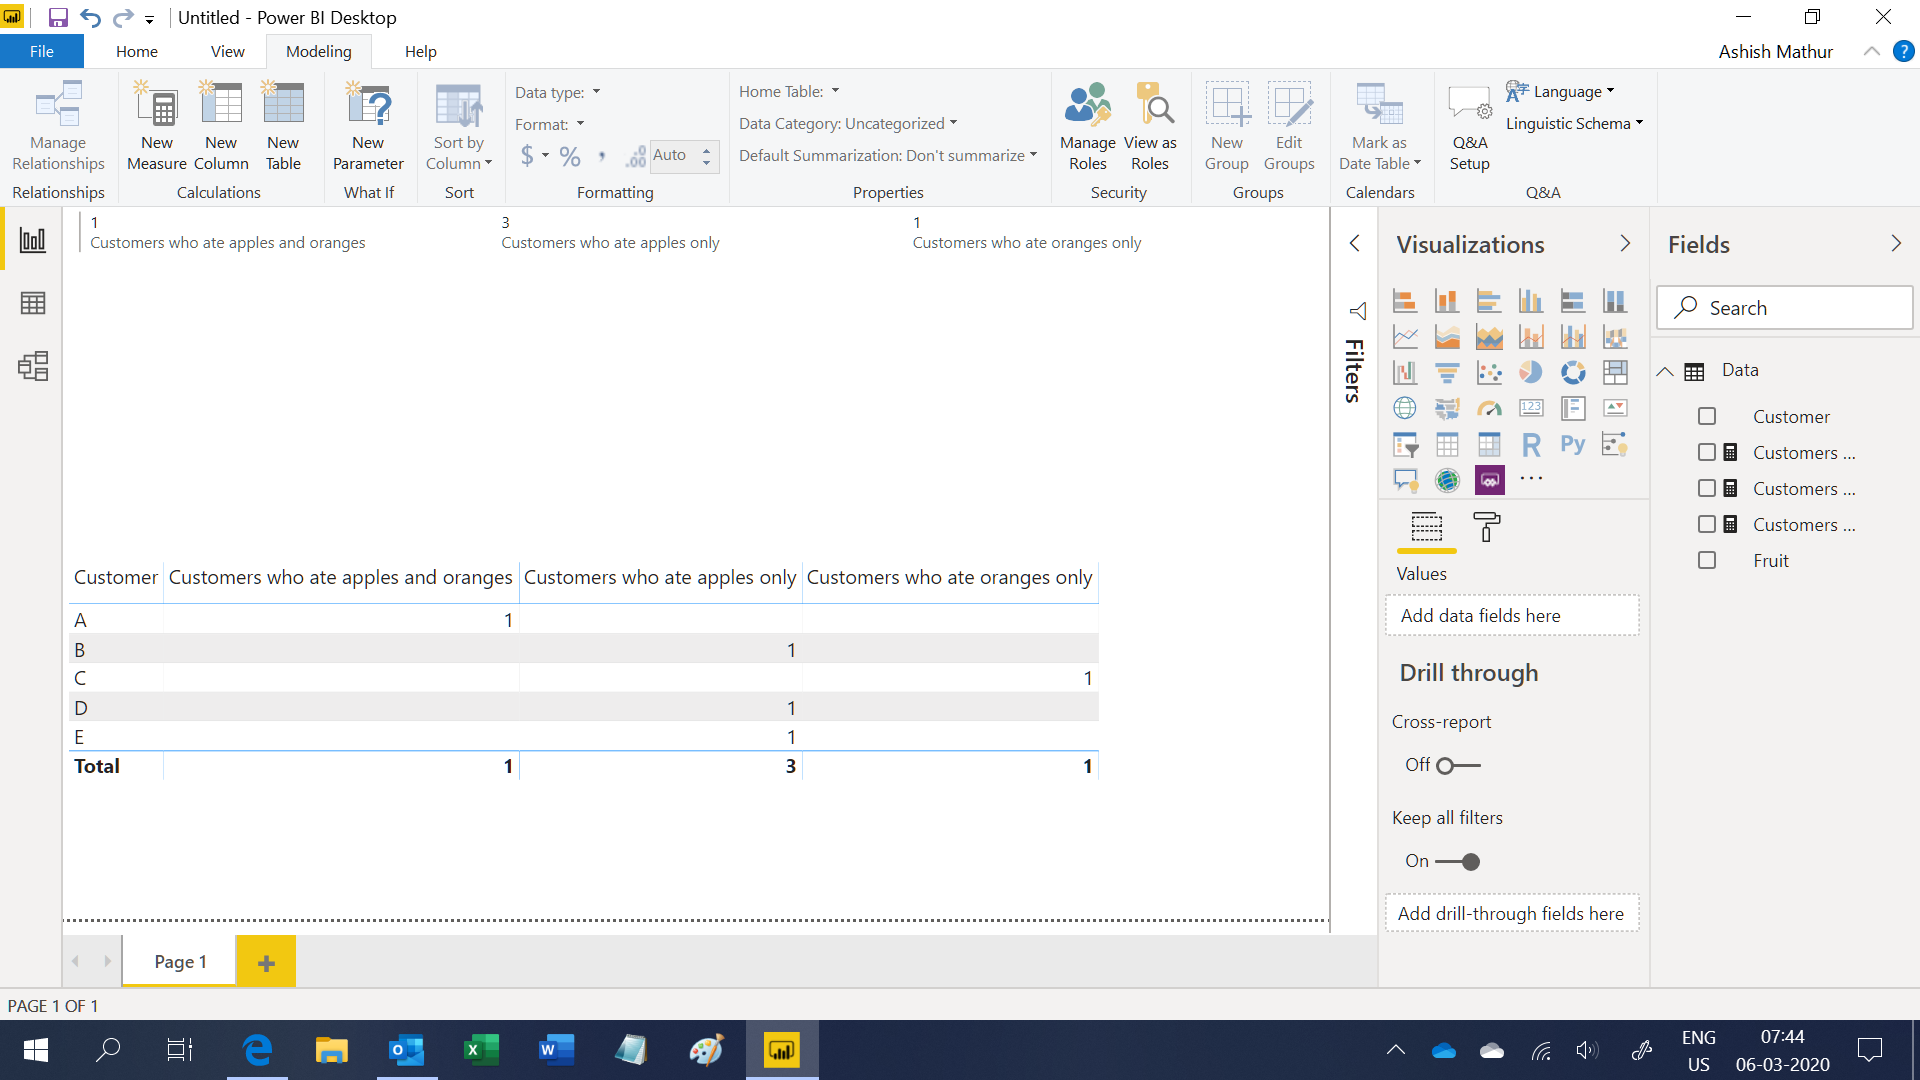Select the Funnel chart visualization
Image resolution: width=1920 pixels, height=1080 pixels.
click(x=1447, y=373)
